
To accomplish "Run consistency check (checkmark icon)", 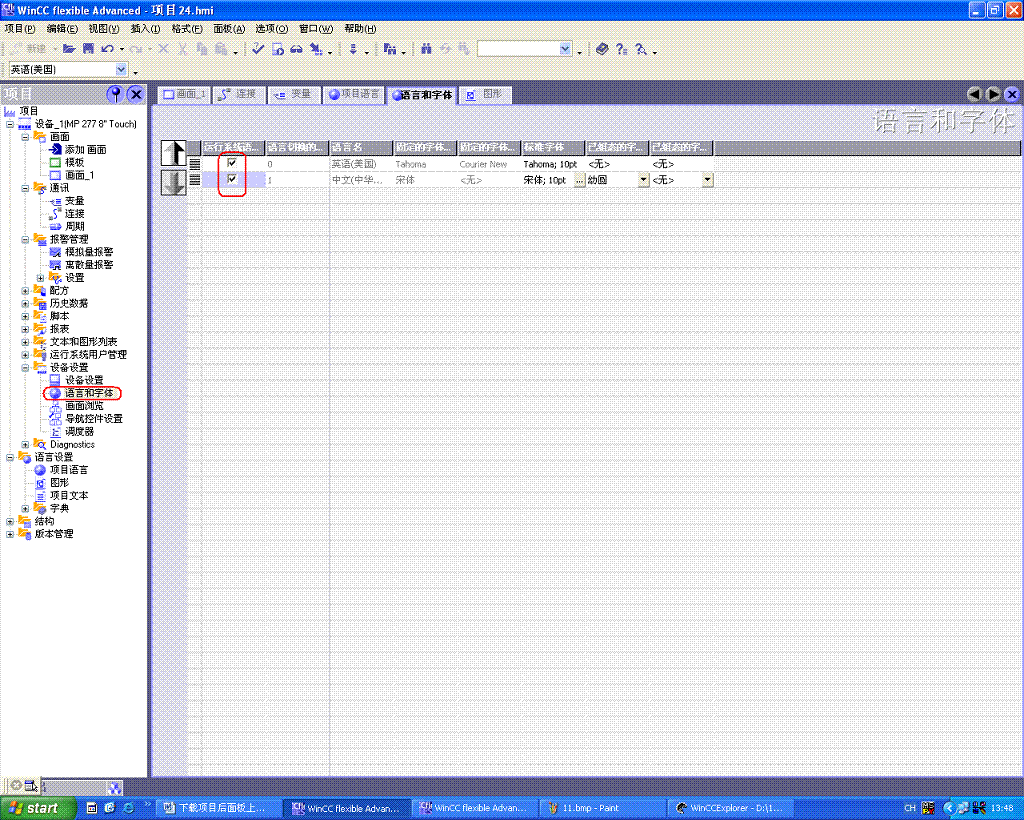I will pyautogui.click(x=258, y=49).
